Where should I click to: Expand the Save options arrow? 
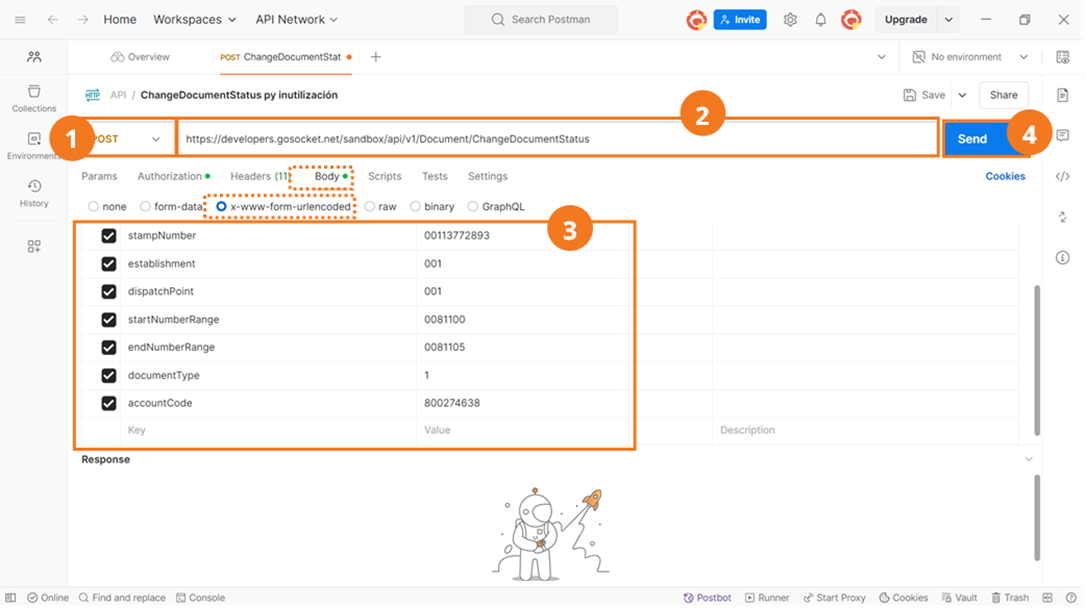(962, 95)
